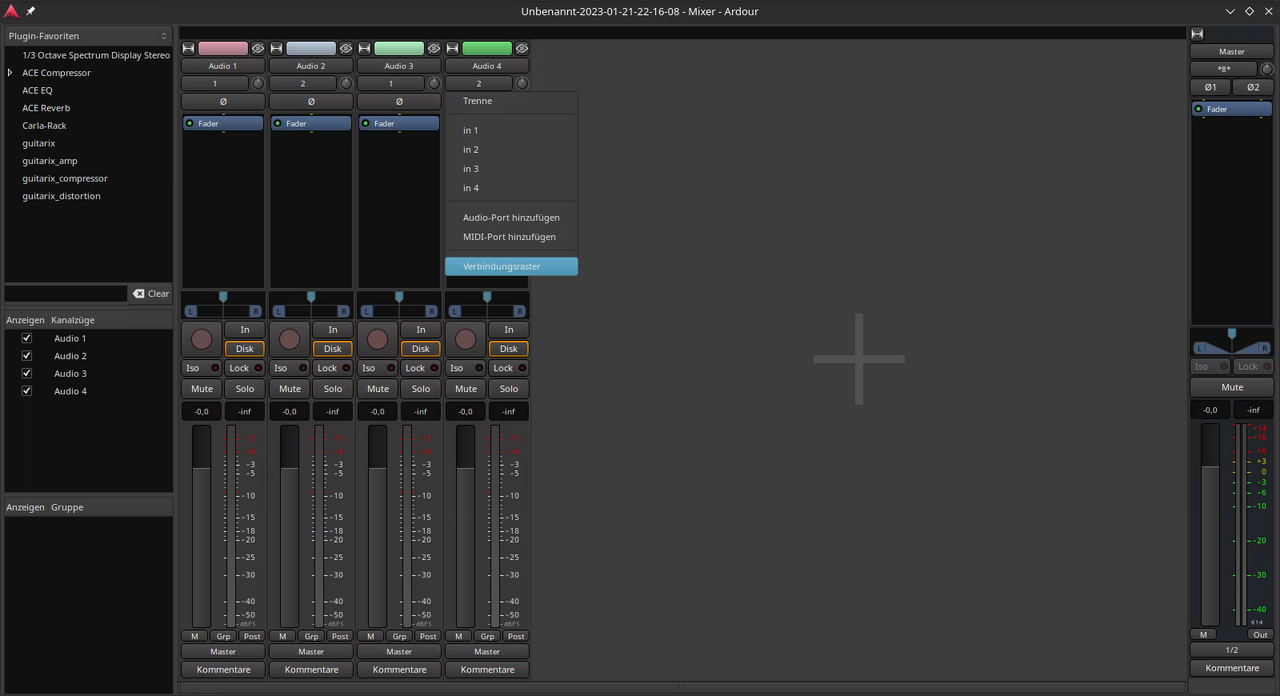Hide the Audio 2 mixer strip

(x=345, y=48)
